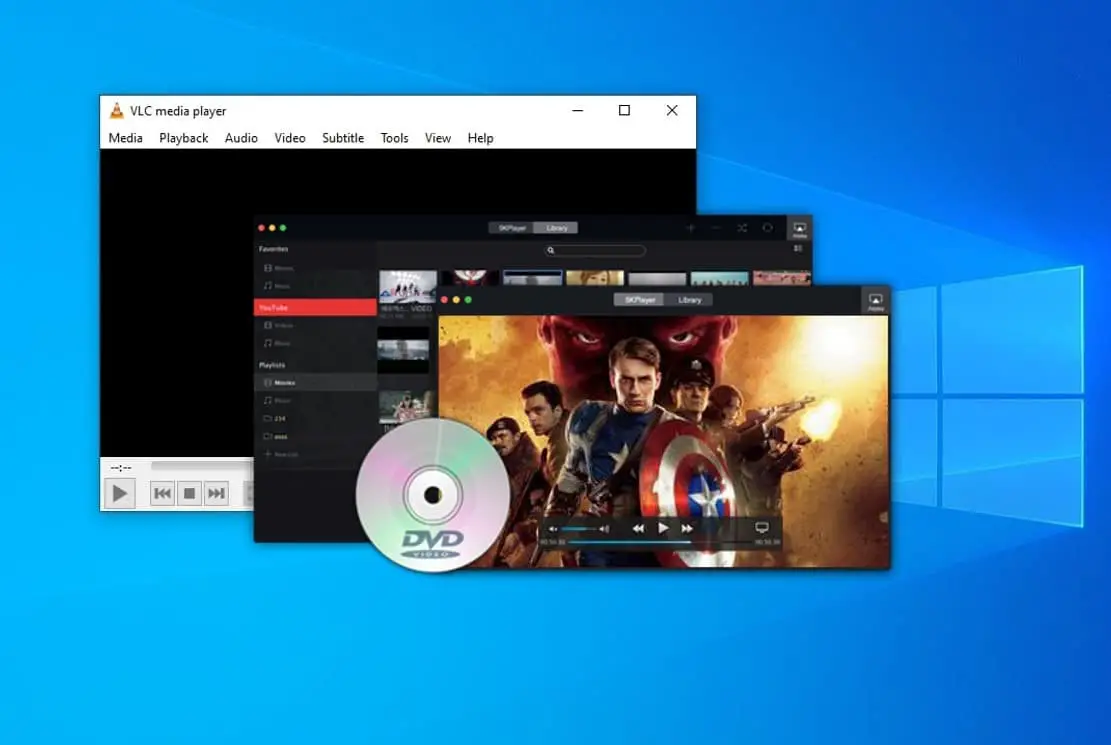Open the Video menu in VLC

click(290, 138)
